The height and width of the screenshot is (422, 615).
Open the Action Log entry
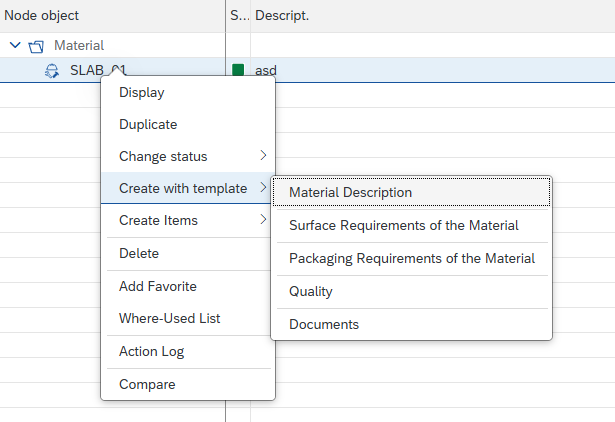click(151, 351)
